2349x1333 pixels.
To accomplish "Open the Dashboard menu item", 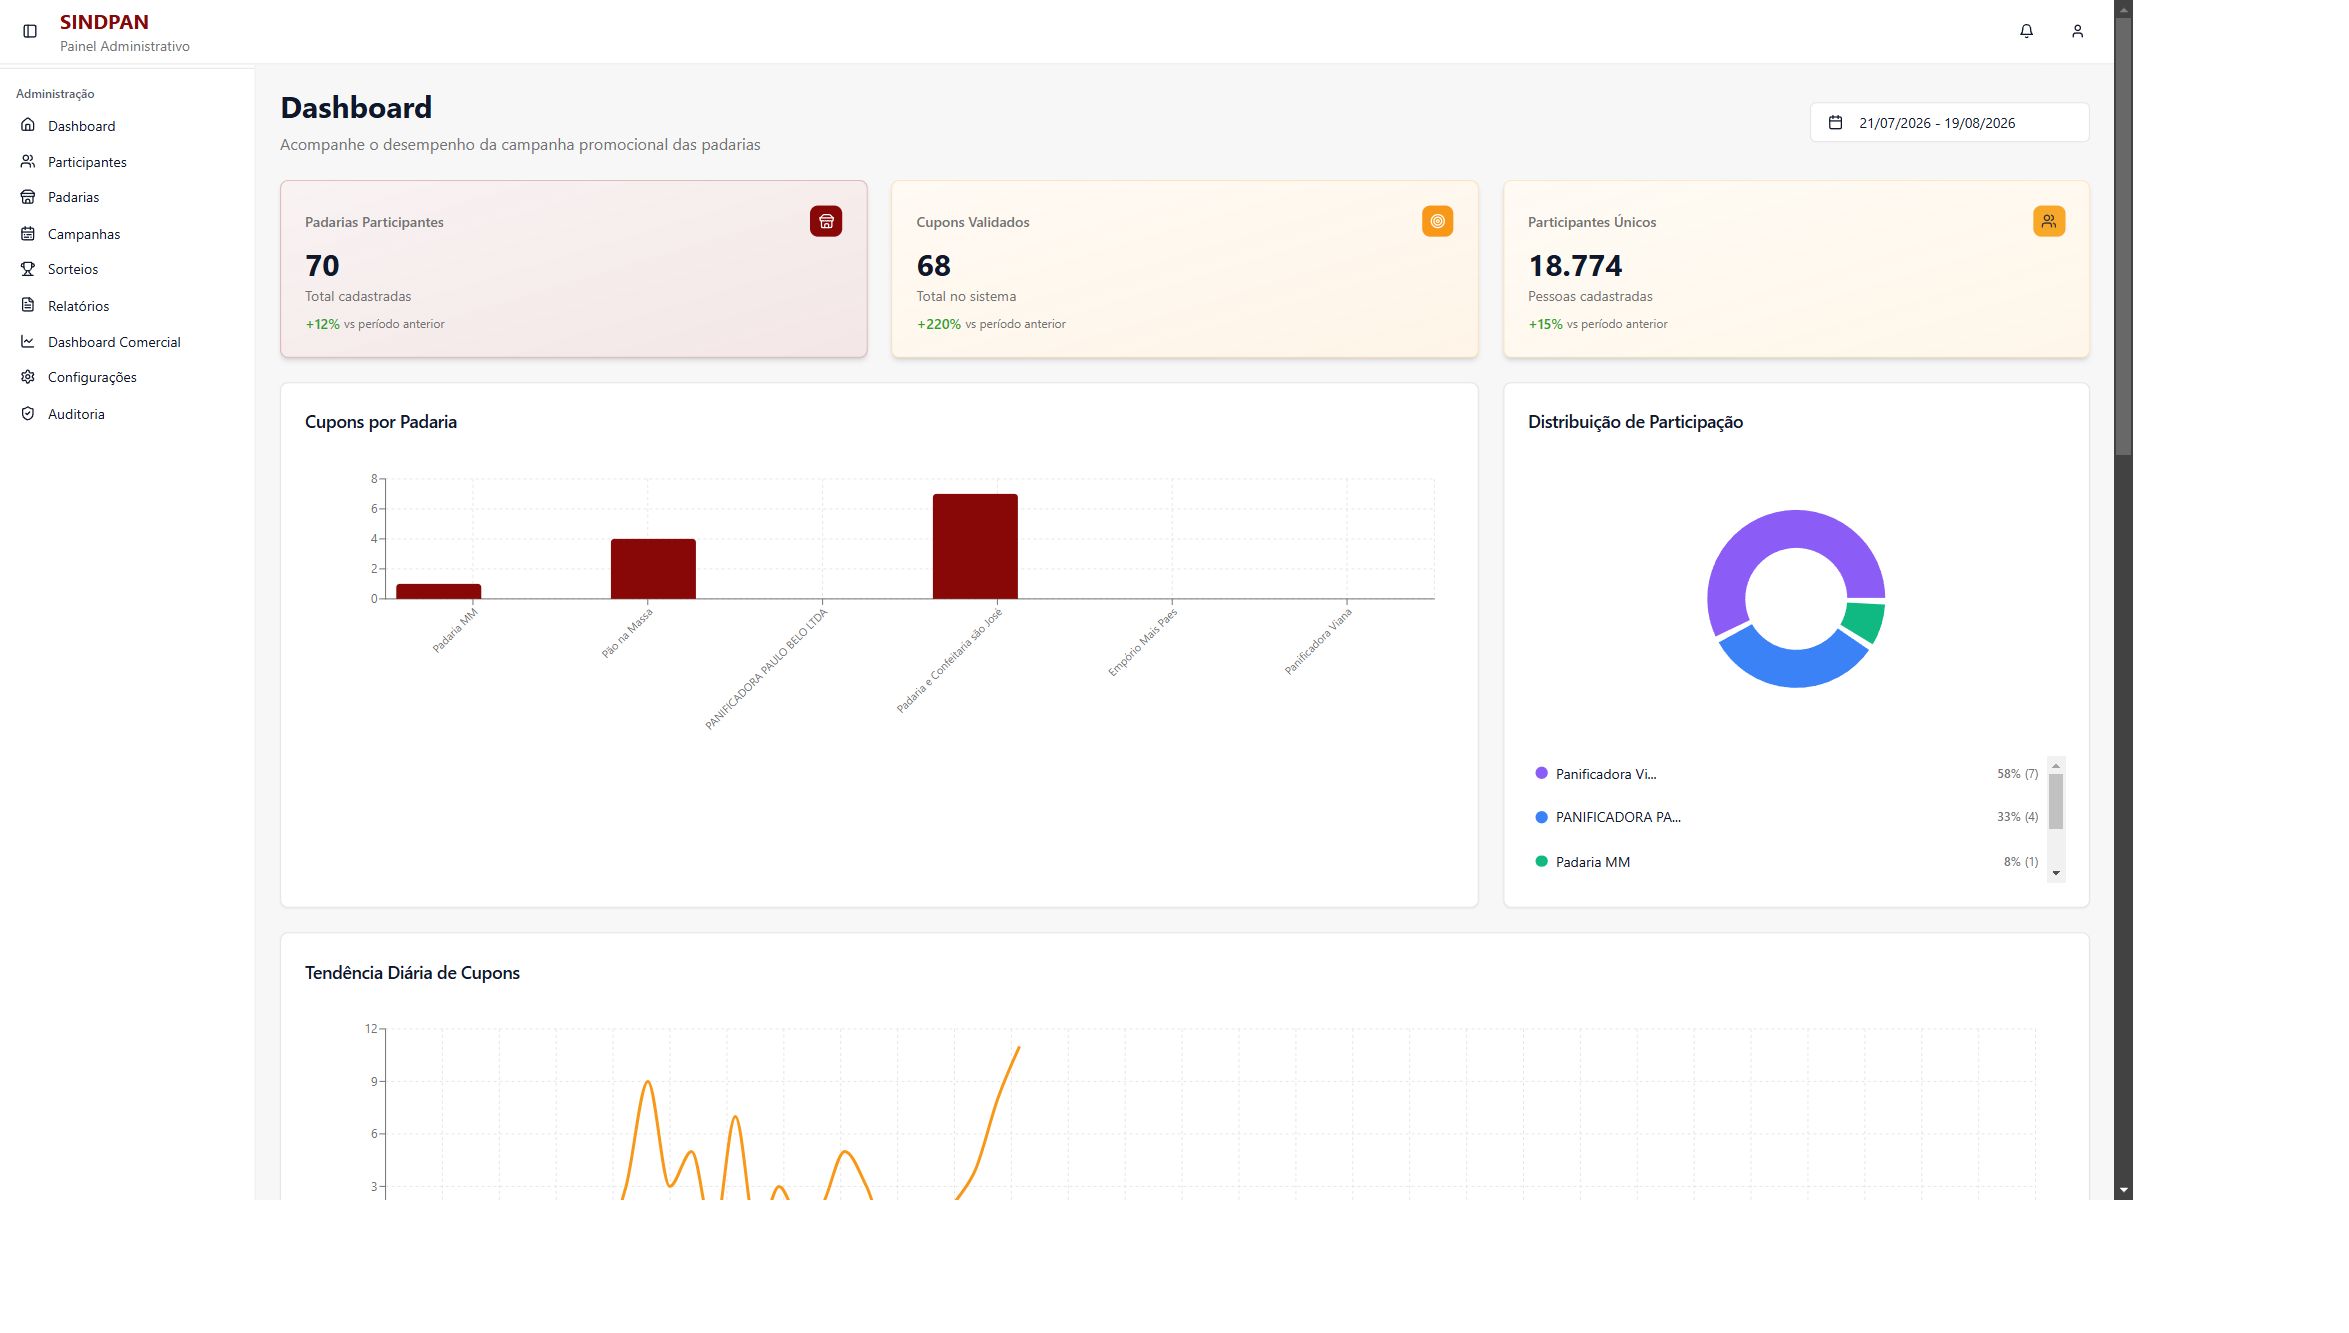I will [127, 126].
